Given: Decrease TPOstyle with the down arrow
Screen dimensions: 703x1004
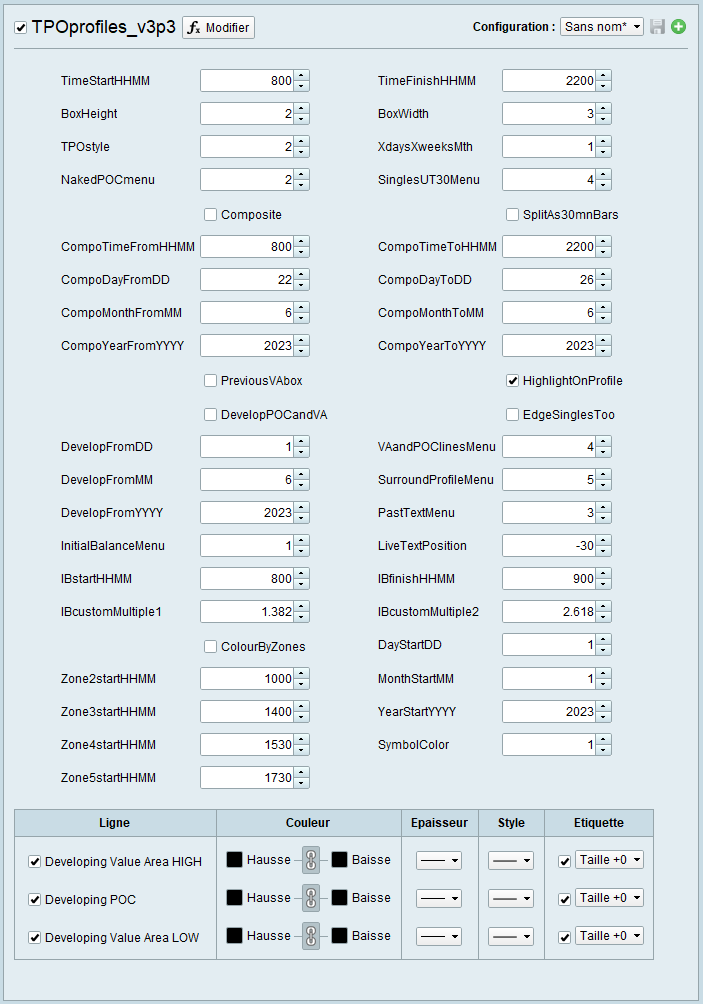Looking at the screenshot, I should tap(302, 152).
